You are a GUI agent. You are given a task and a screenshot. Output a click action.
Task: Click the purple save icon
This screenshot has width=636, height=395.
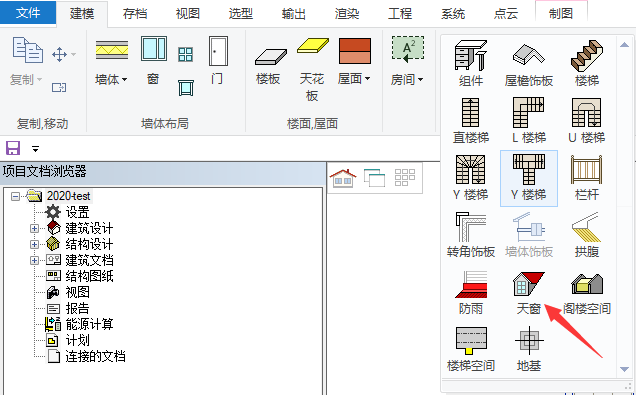(13, 148)
